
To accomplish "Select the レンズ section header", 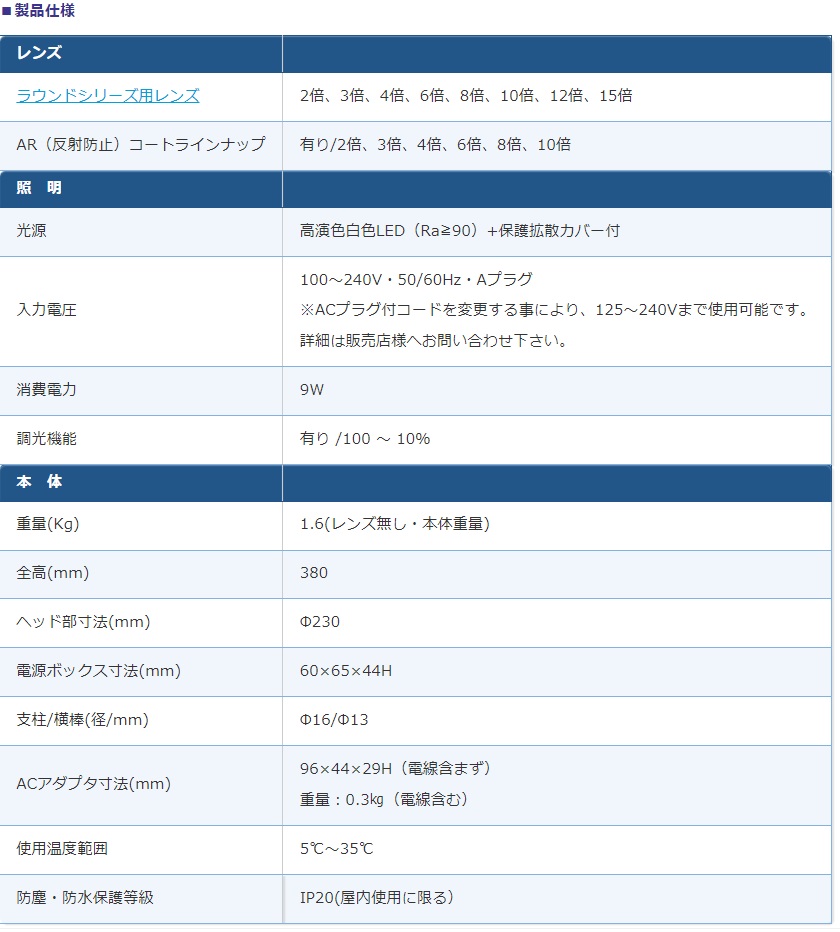I will tap(39, 53).
